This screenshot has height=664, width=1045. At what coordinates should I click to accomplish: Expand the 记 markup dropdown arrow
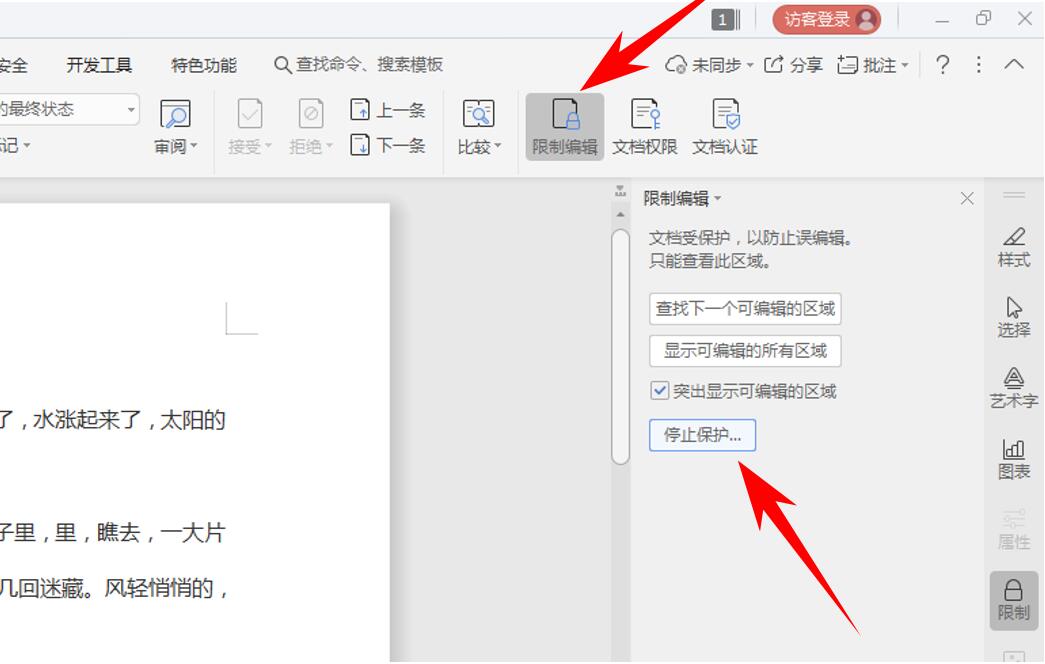click(27, 145)
